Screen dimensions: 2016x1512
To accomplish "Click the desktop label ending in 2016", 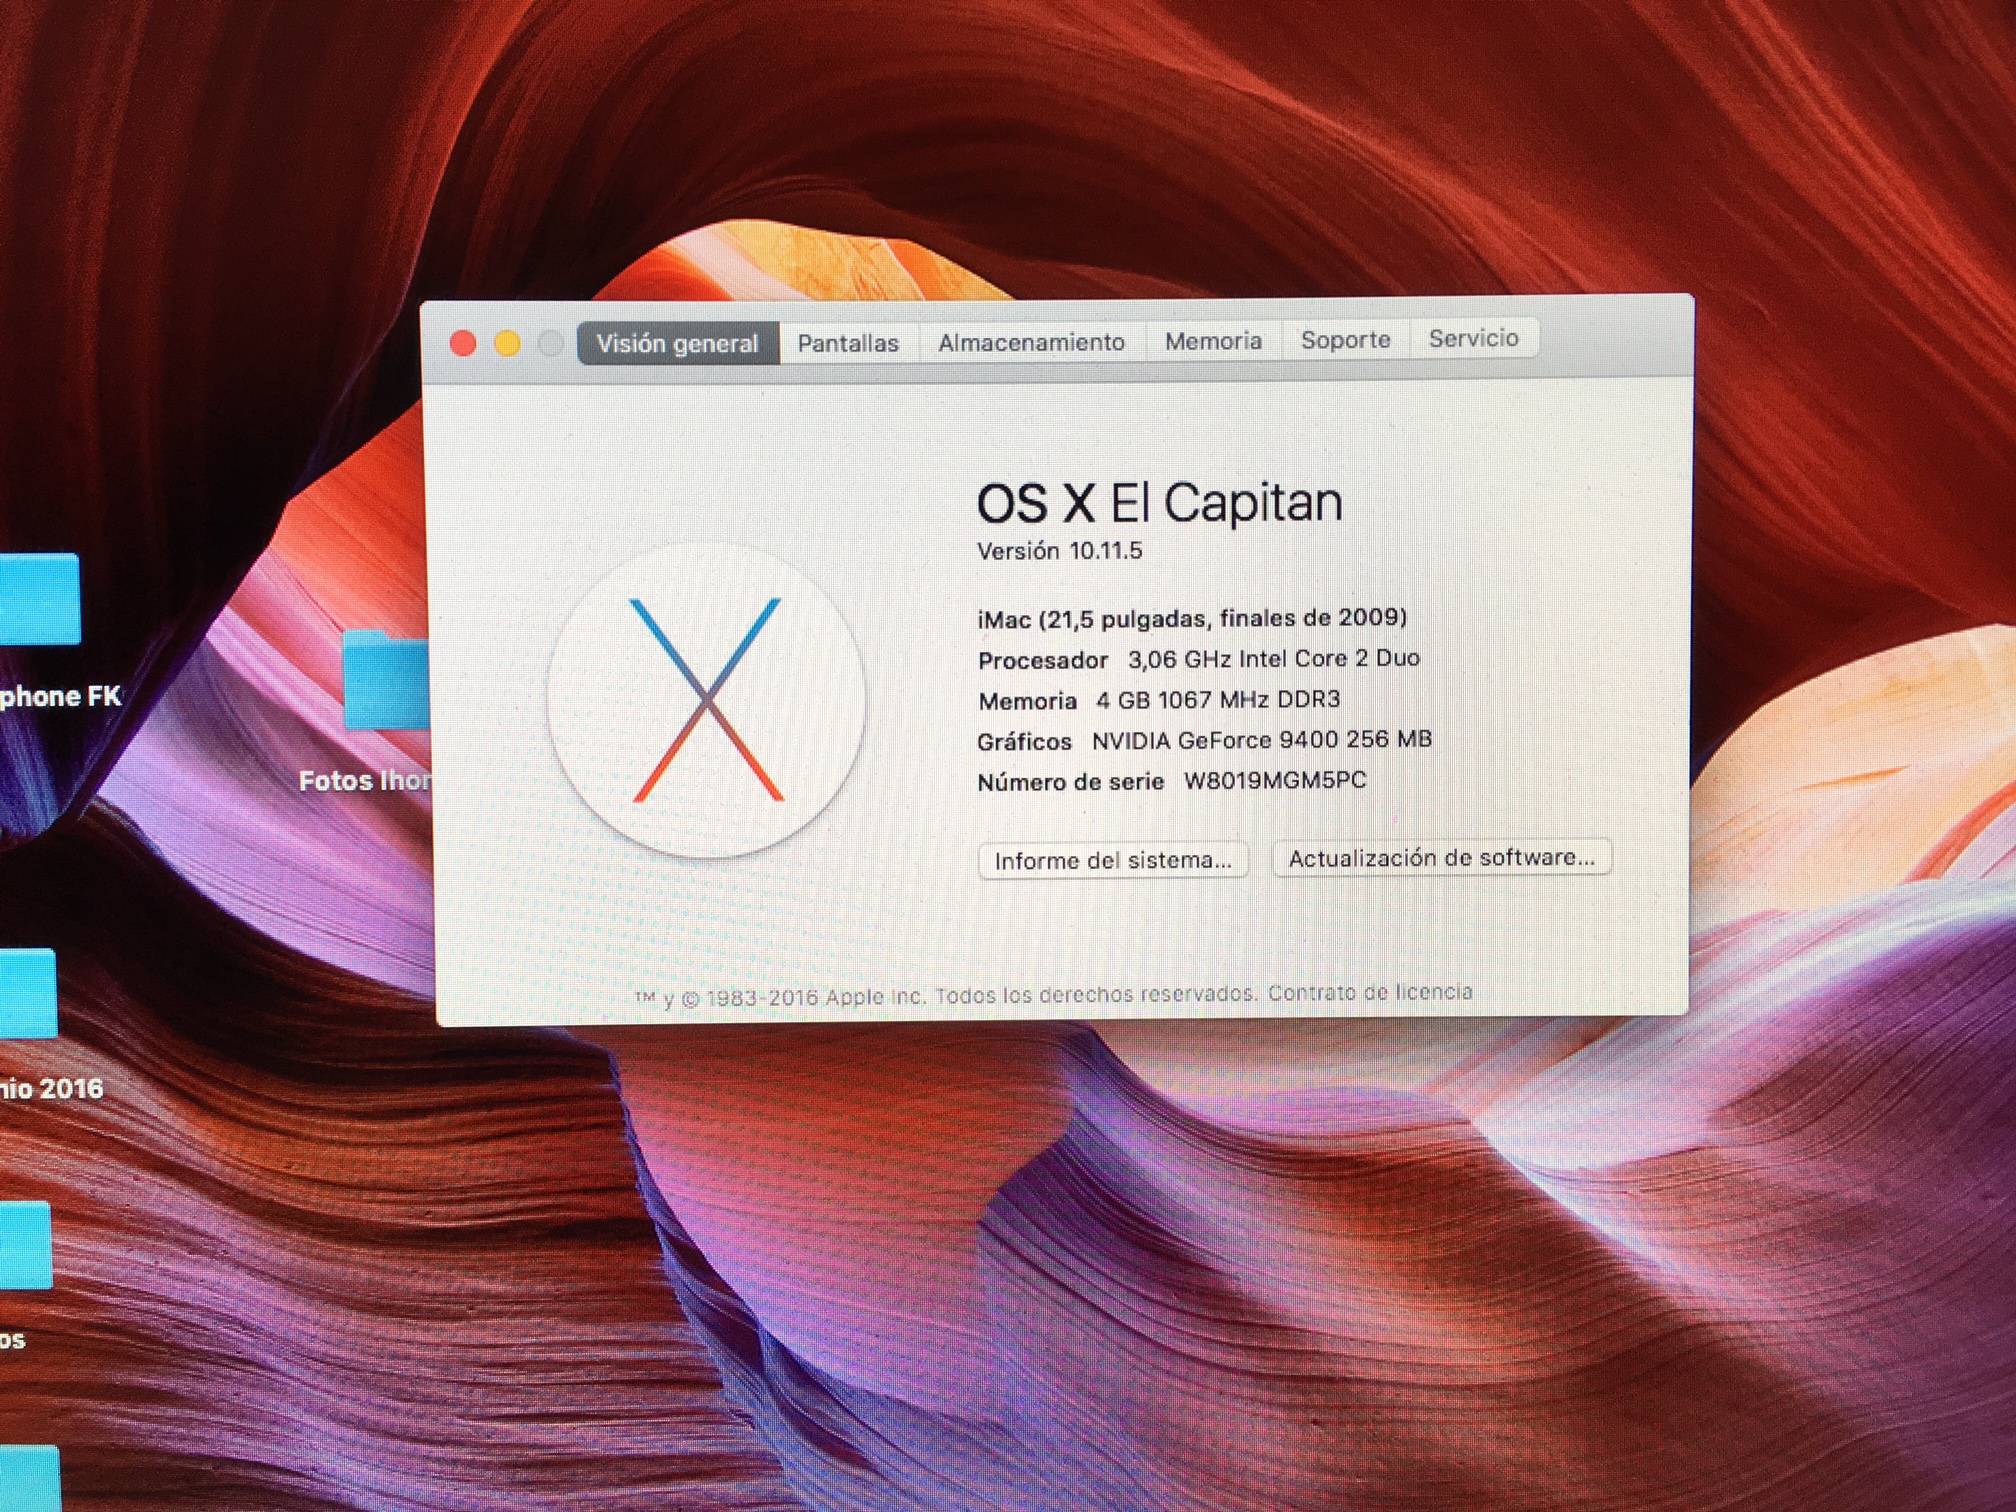I will (52, 1088).
